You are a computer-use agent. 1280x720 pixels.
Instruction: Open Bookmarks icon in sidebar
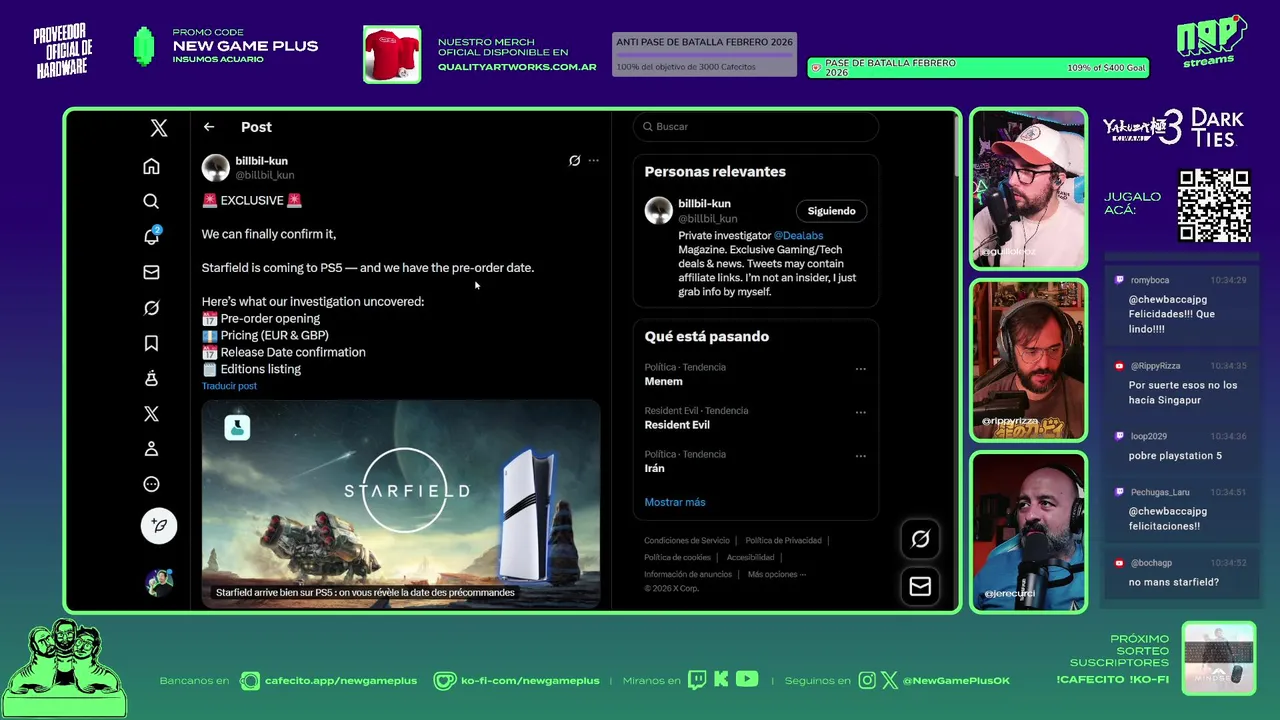click(151, 343)
